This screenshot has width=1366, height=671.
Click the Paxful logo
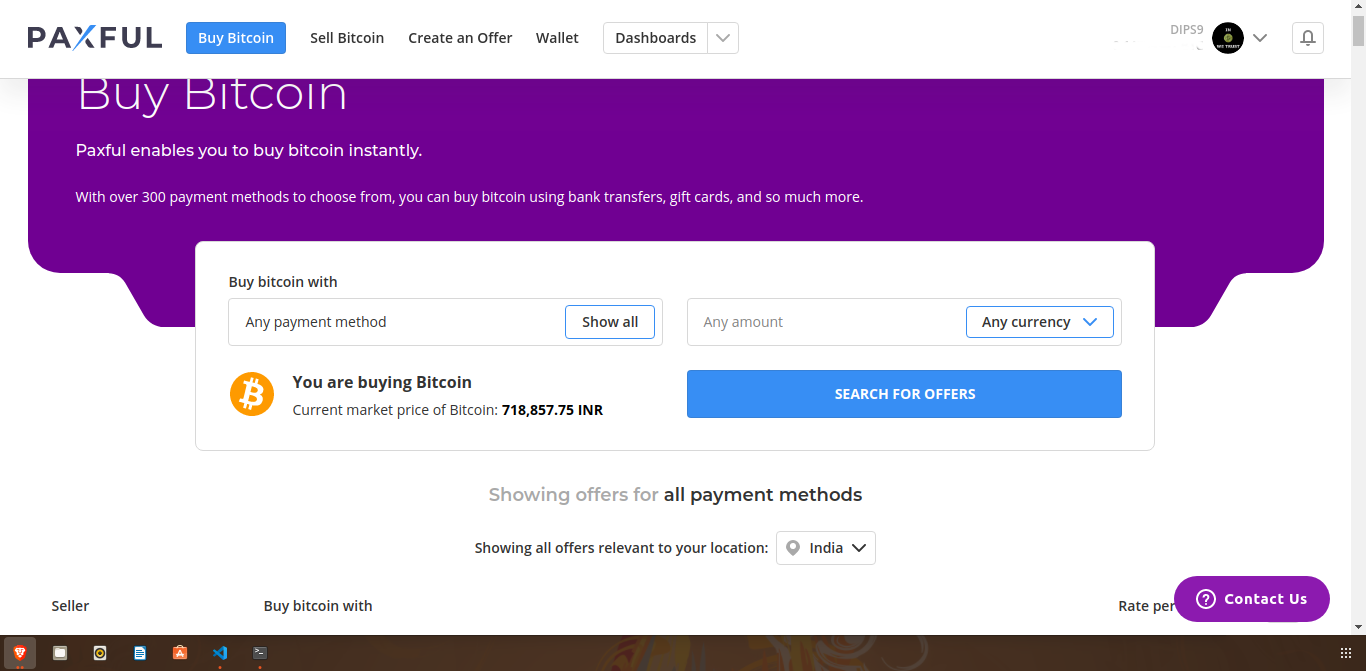pos(95,38)
